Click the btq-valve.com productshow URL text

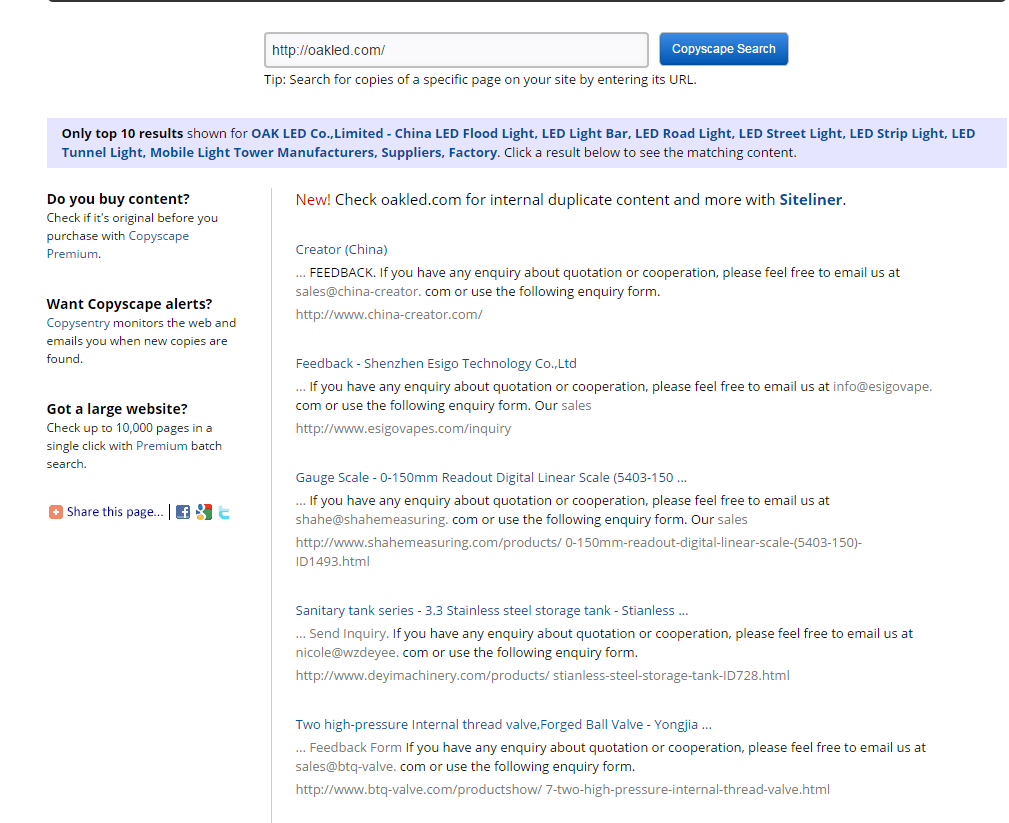562,789
